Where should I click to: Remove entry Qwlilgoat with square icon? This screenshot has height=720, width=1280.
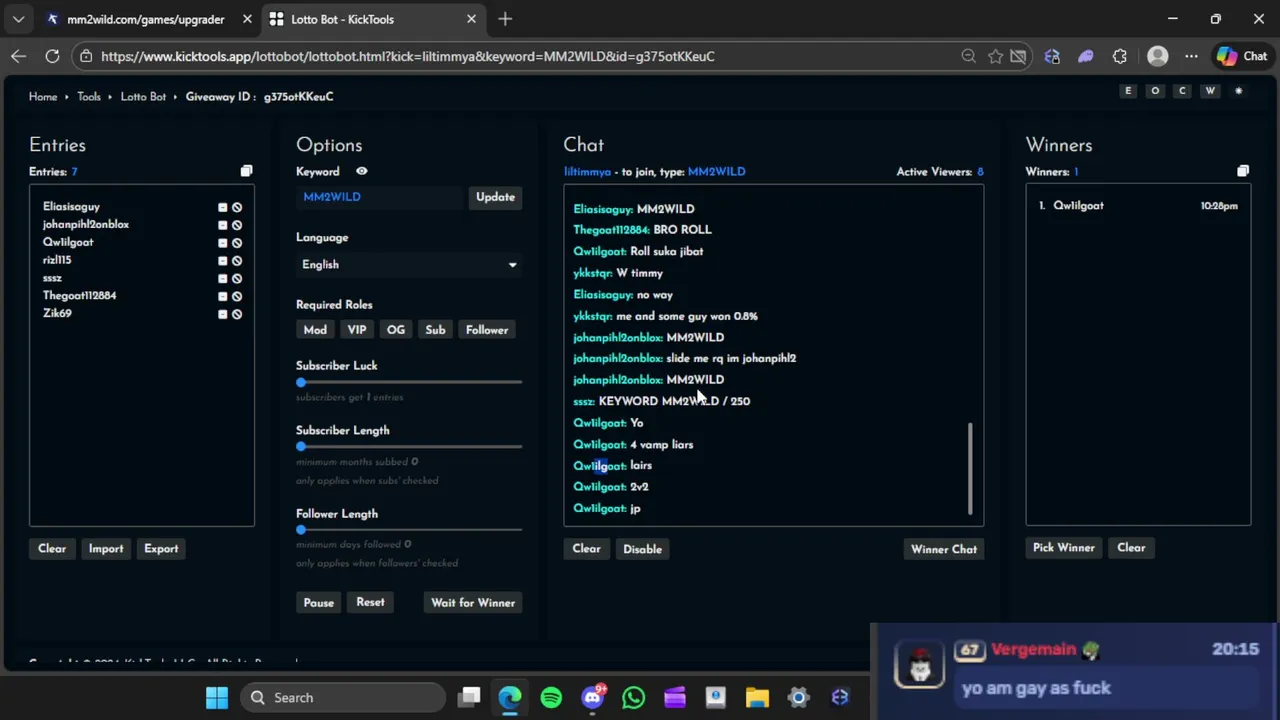(222, 243)
